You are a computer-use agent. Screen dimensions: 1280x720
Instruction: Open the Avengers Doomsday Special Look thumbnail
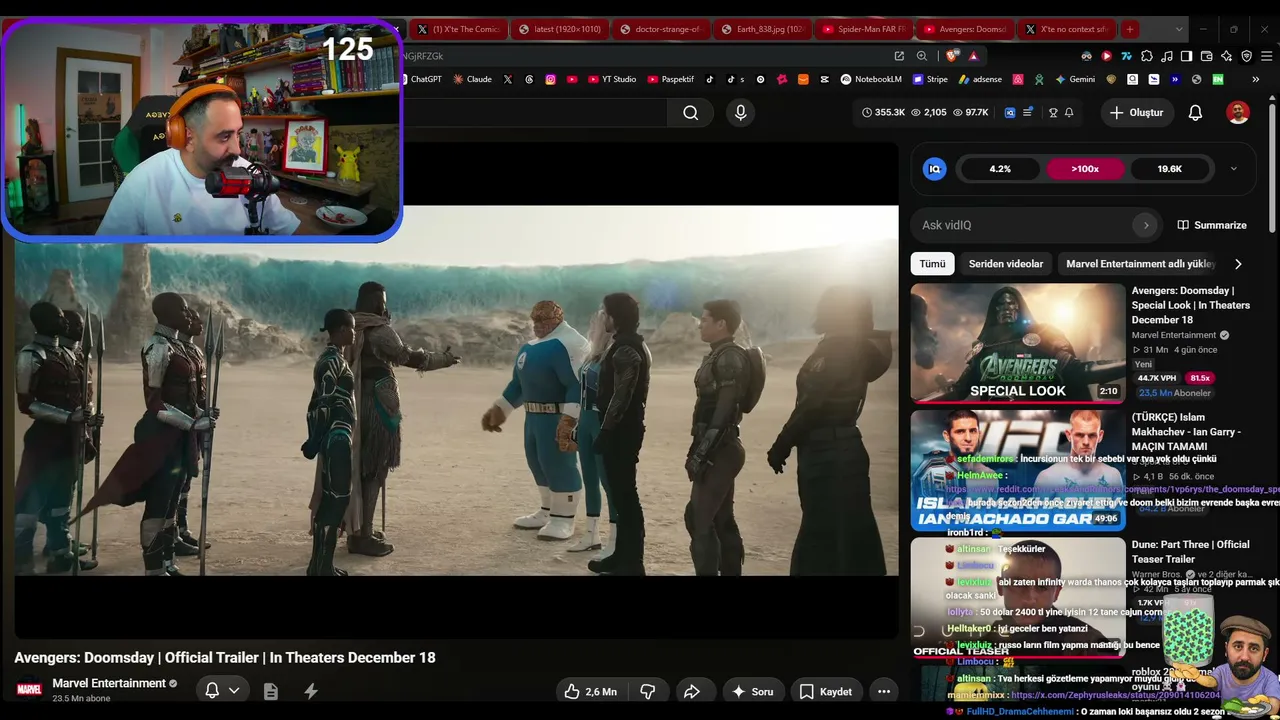(x=1018, y=343)
